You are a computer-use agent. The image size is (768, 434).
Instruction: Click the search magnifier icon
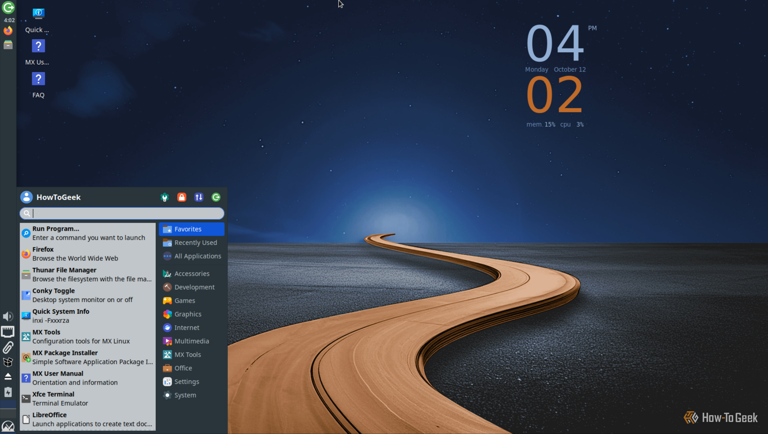point(27,213)
